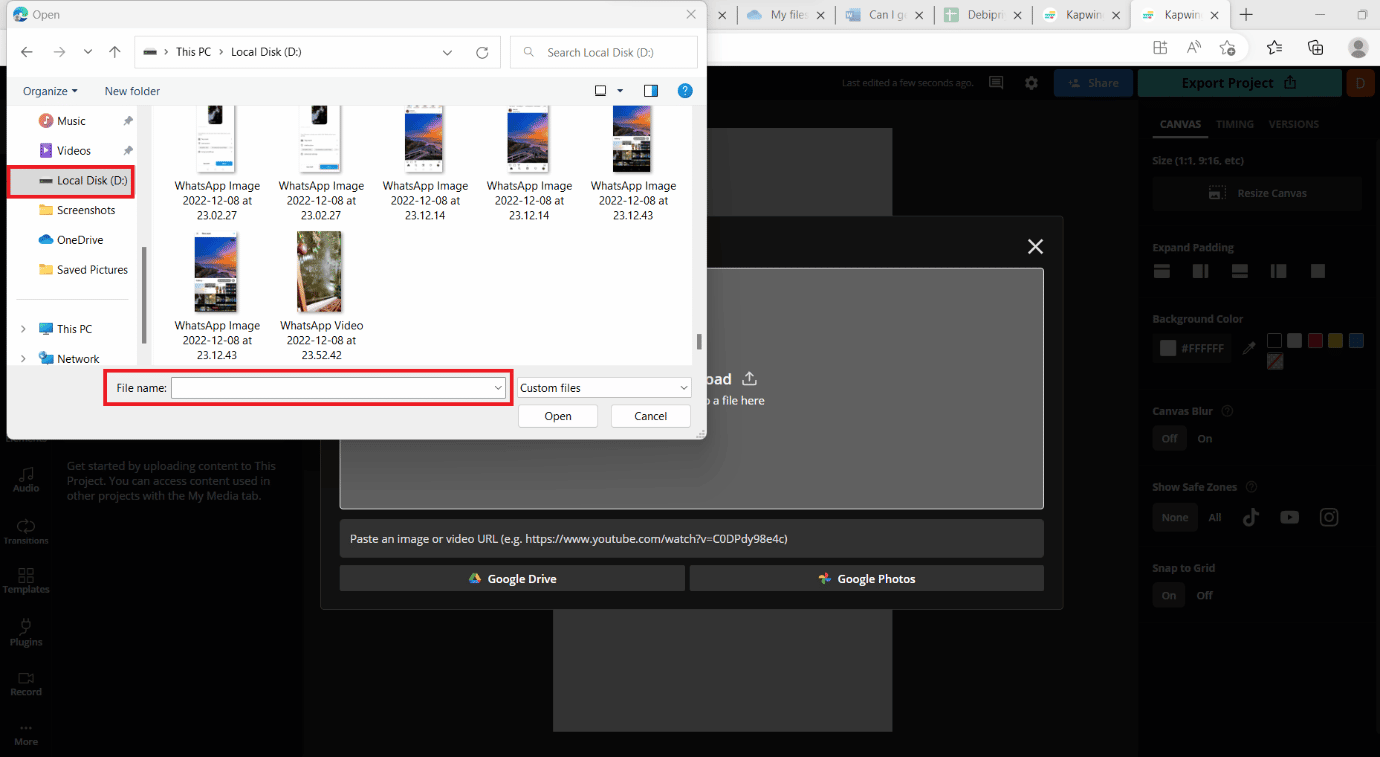Switch to the VERSIONS tab
Viewport: 1380px width, 757px height.
1294,124
